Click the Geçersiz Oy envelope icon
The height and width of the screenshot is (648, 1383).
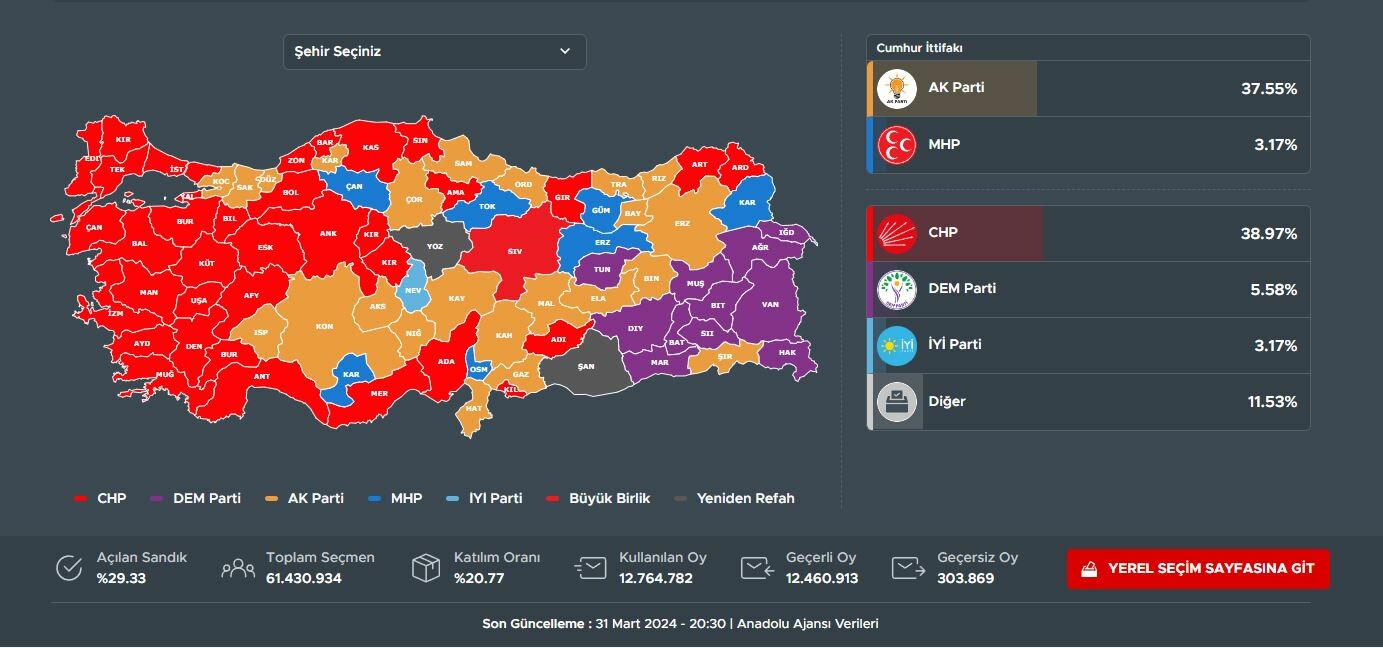[x=909, y=568]
